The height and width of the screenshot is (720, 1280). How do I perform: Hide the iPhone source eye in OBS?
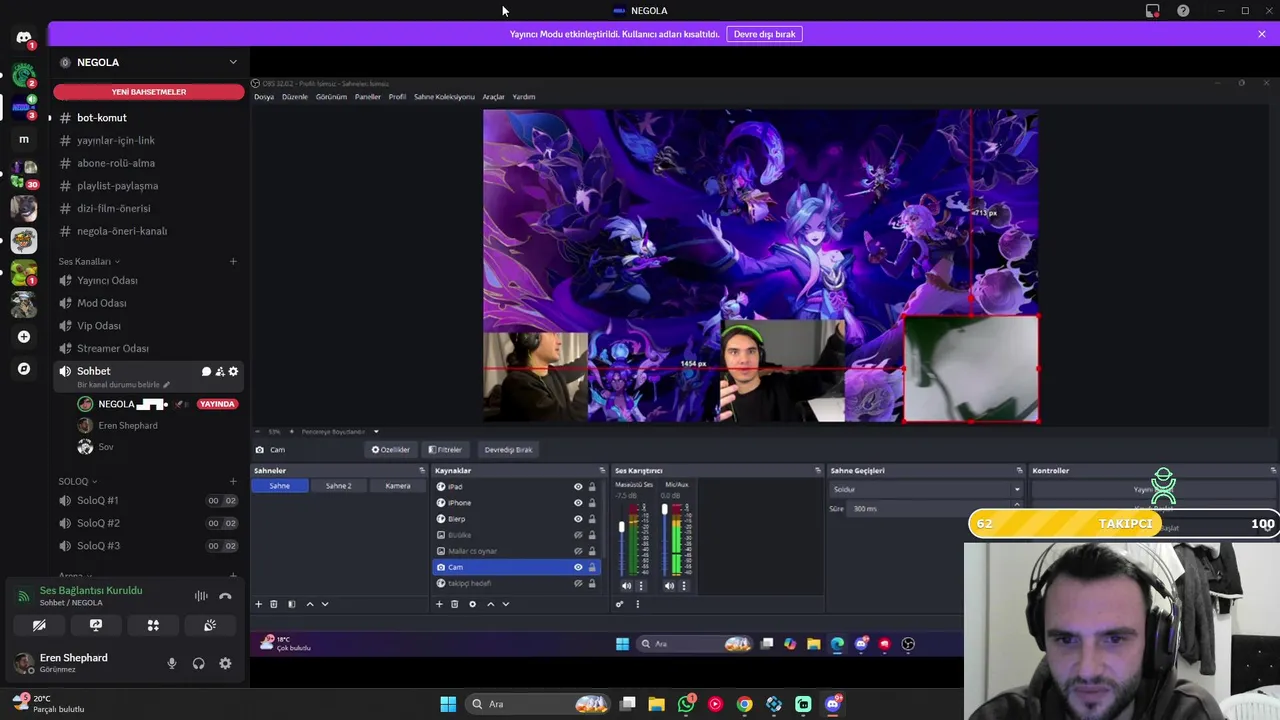(x=578, y=503)
